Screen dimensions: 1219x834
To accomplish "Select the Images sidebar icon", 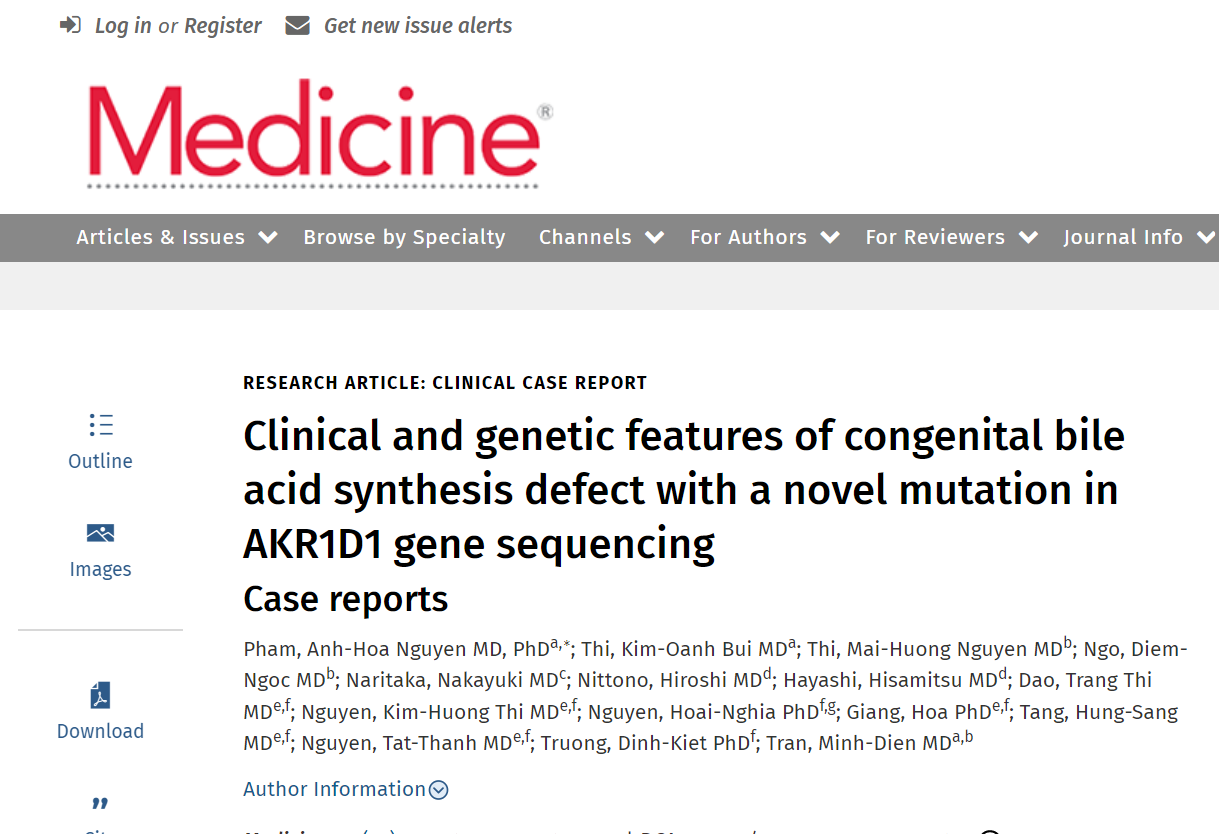I will tap(100, 533).
